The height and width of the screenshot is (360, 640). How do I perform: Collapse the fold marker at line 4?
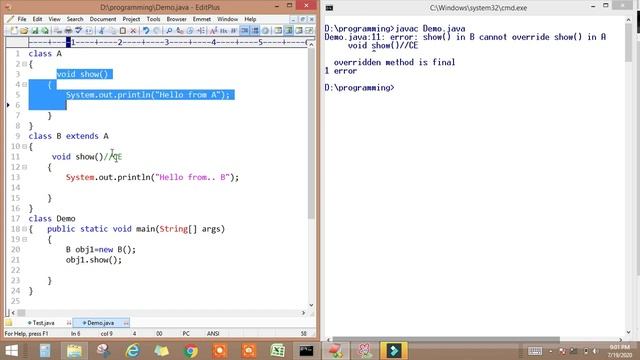24,84
